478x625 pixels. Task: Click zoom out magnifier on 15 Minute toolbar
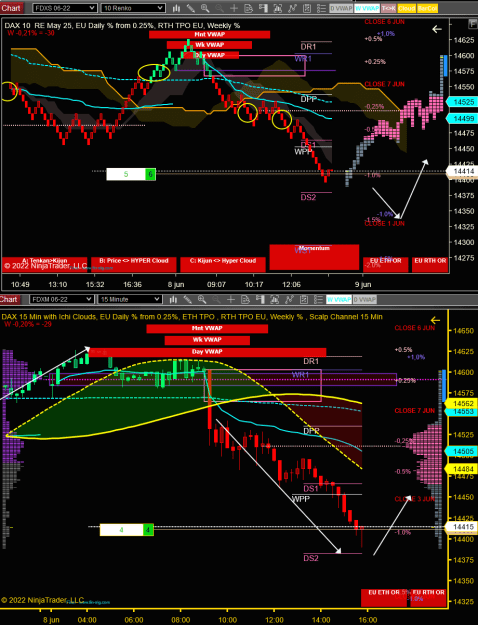coord(216,299)
